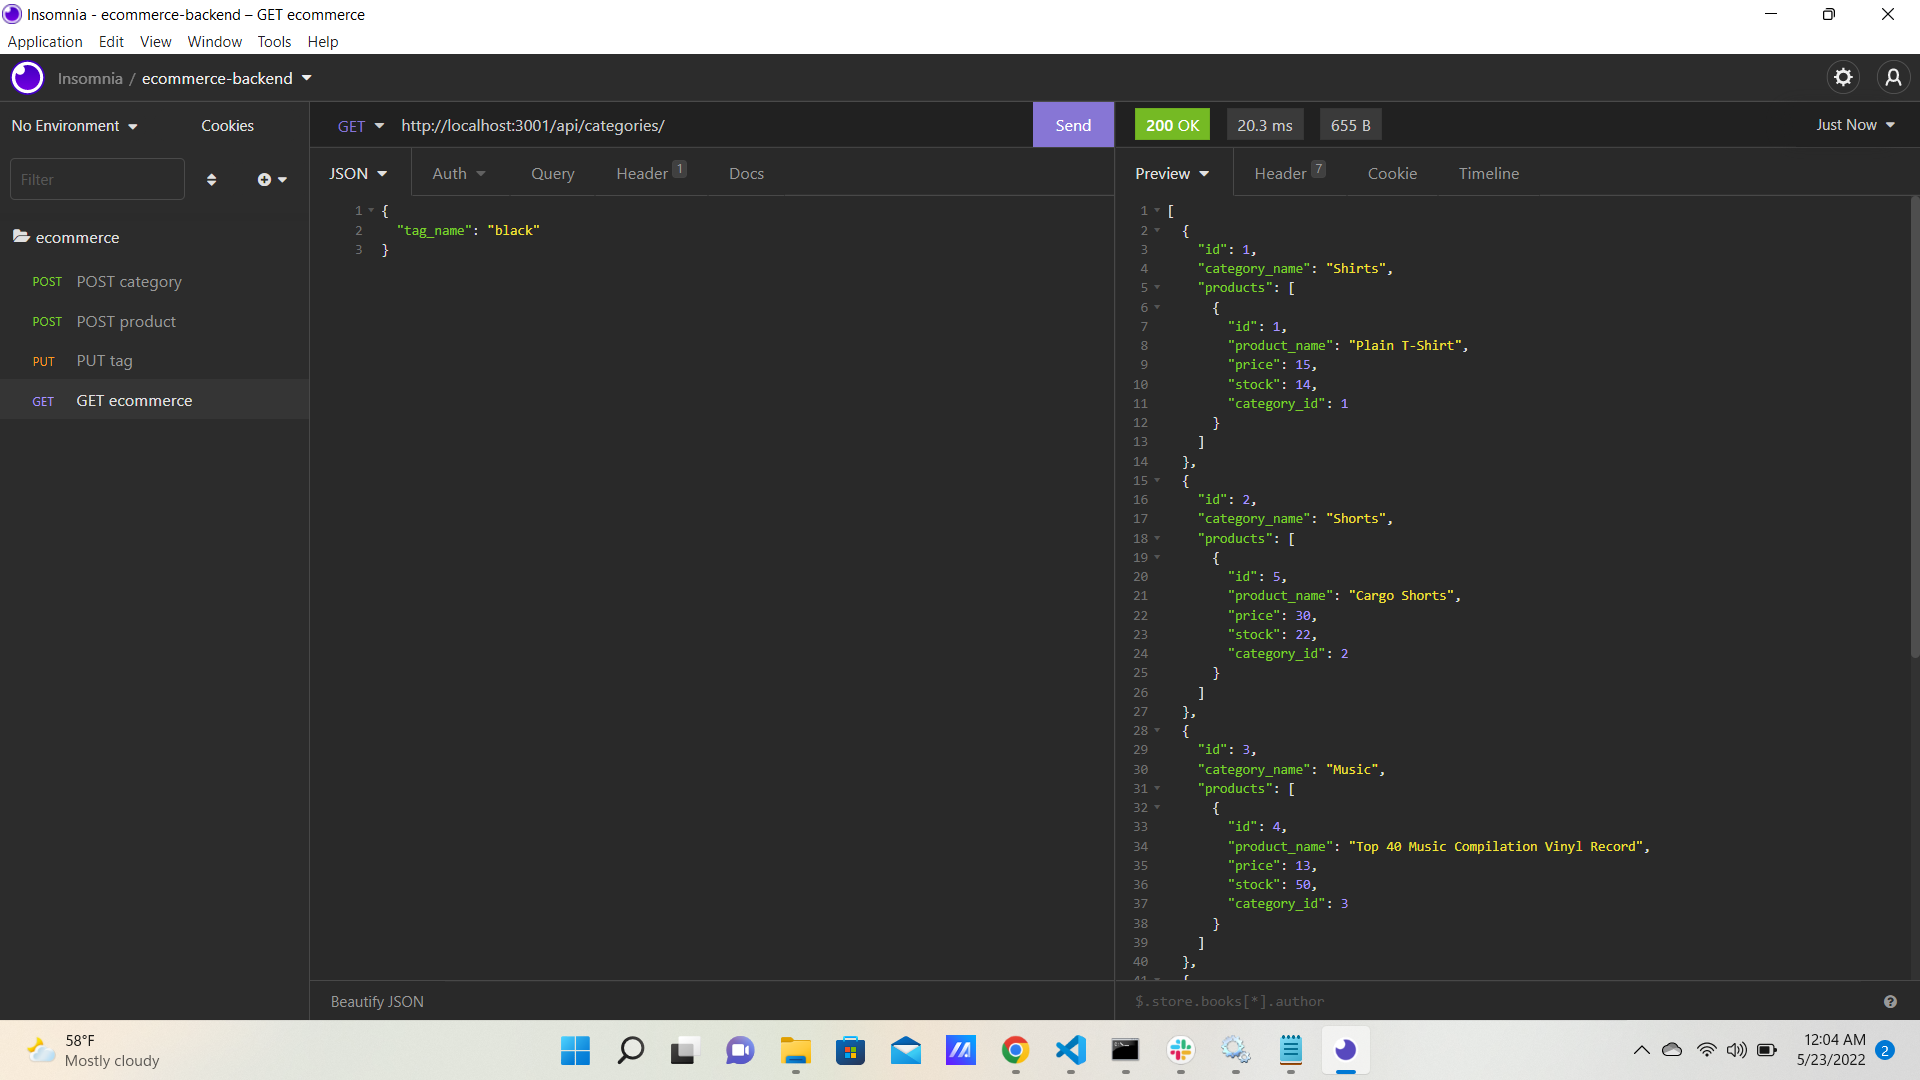Select the POST category request
The width and height of the screenshot is (1920, 1080).
point(155,282)
